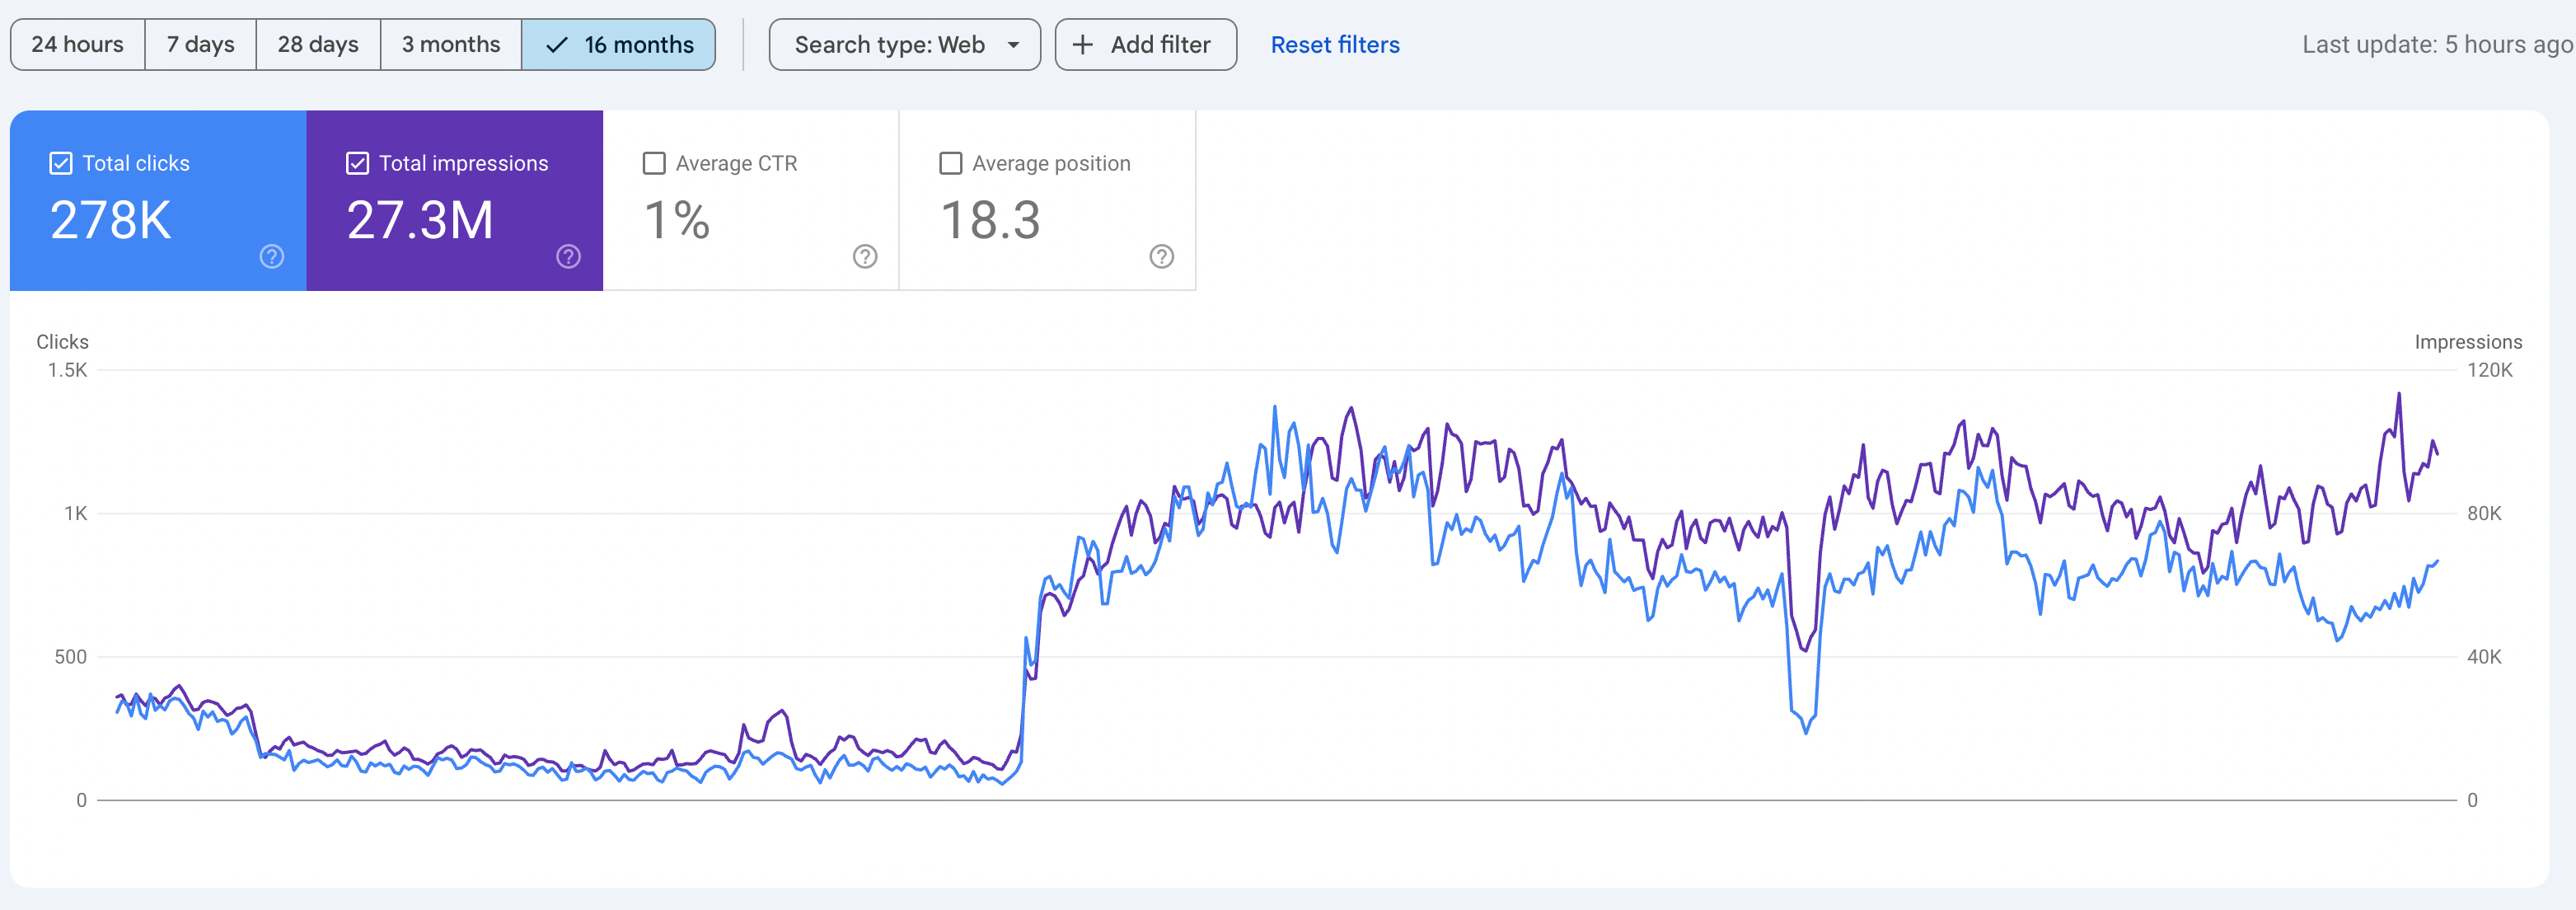Switch to the 7 days range
Image resolution: width=2576 pixels, height=910 pixels.
(x=200, y=45)
